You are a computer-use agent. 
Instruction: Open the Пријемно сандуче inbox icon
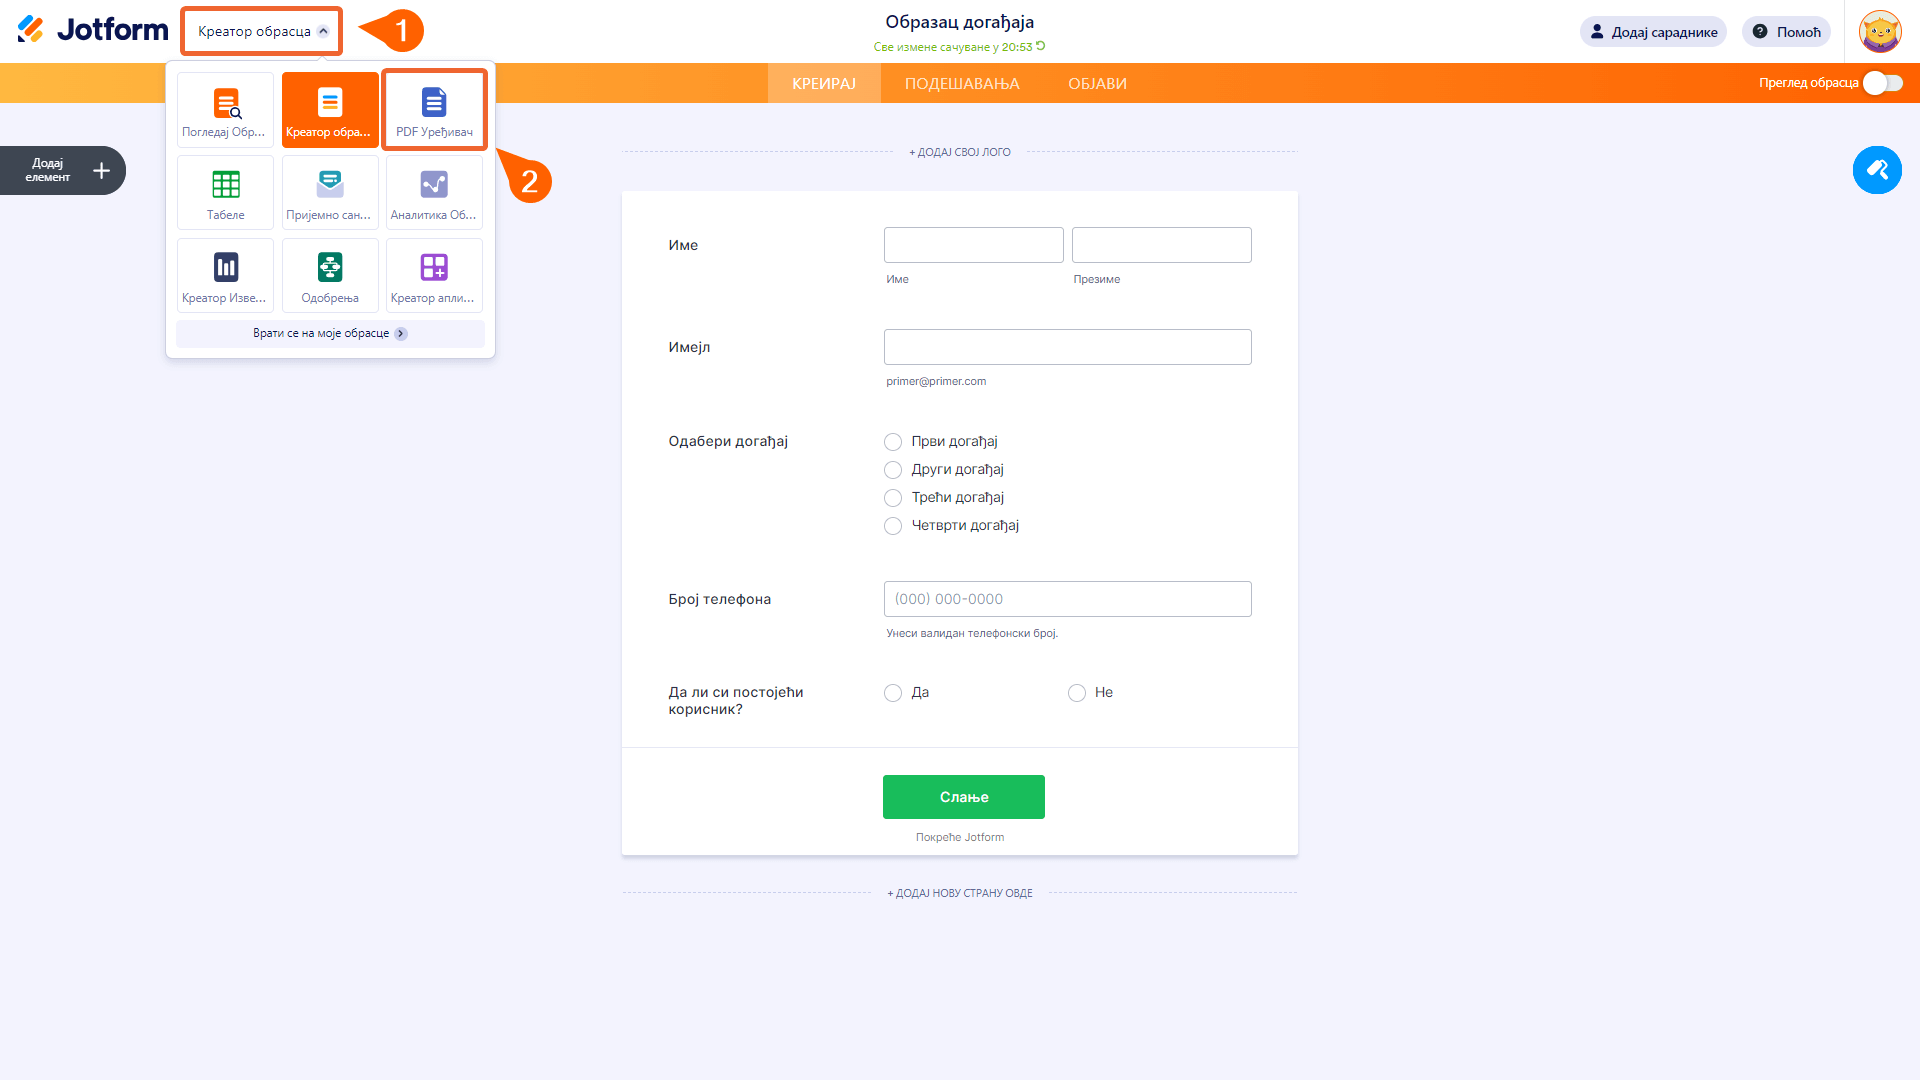click(330, 192)
